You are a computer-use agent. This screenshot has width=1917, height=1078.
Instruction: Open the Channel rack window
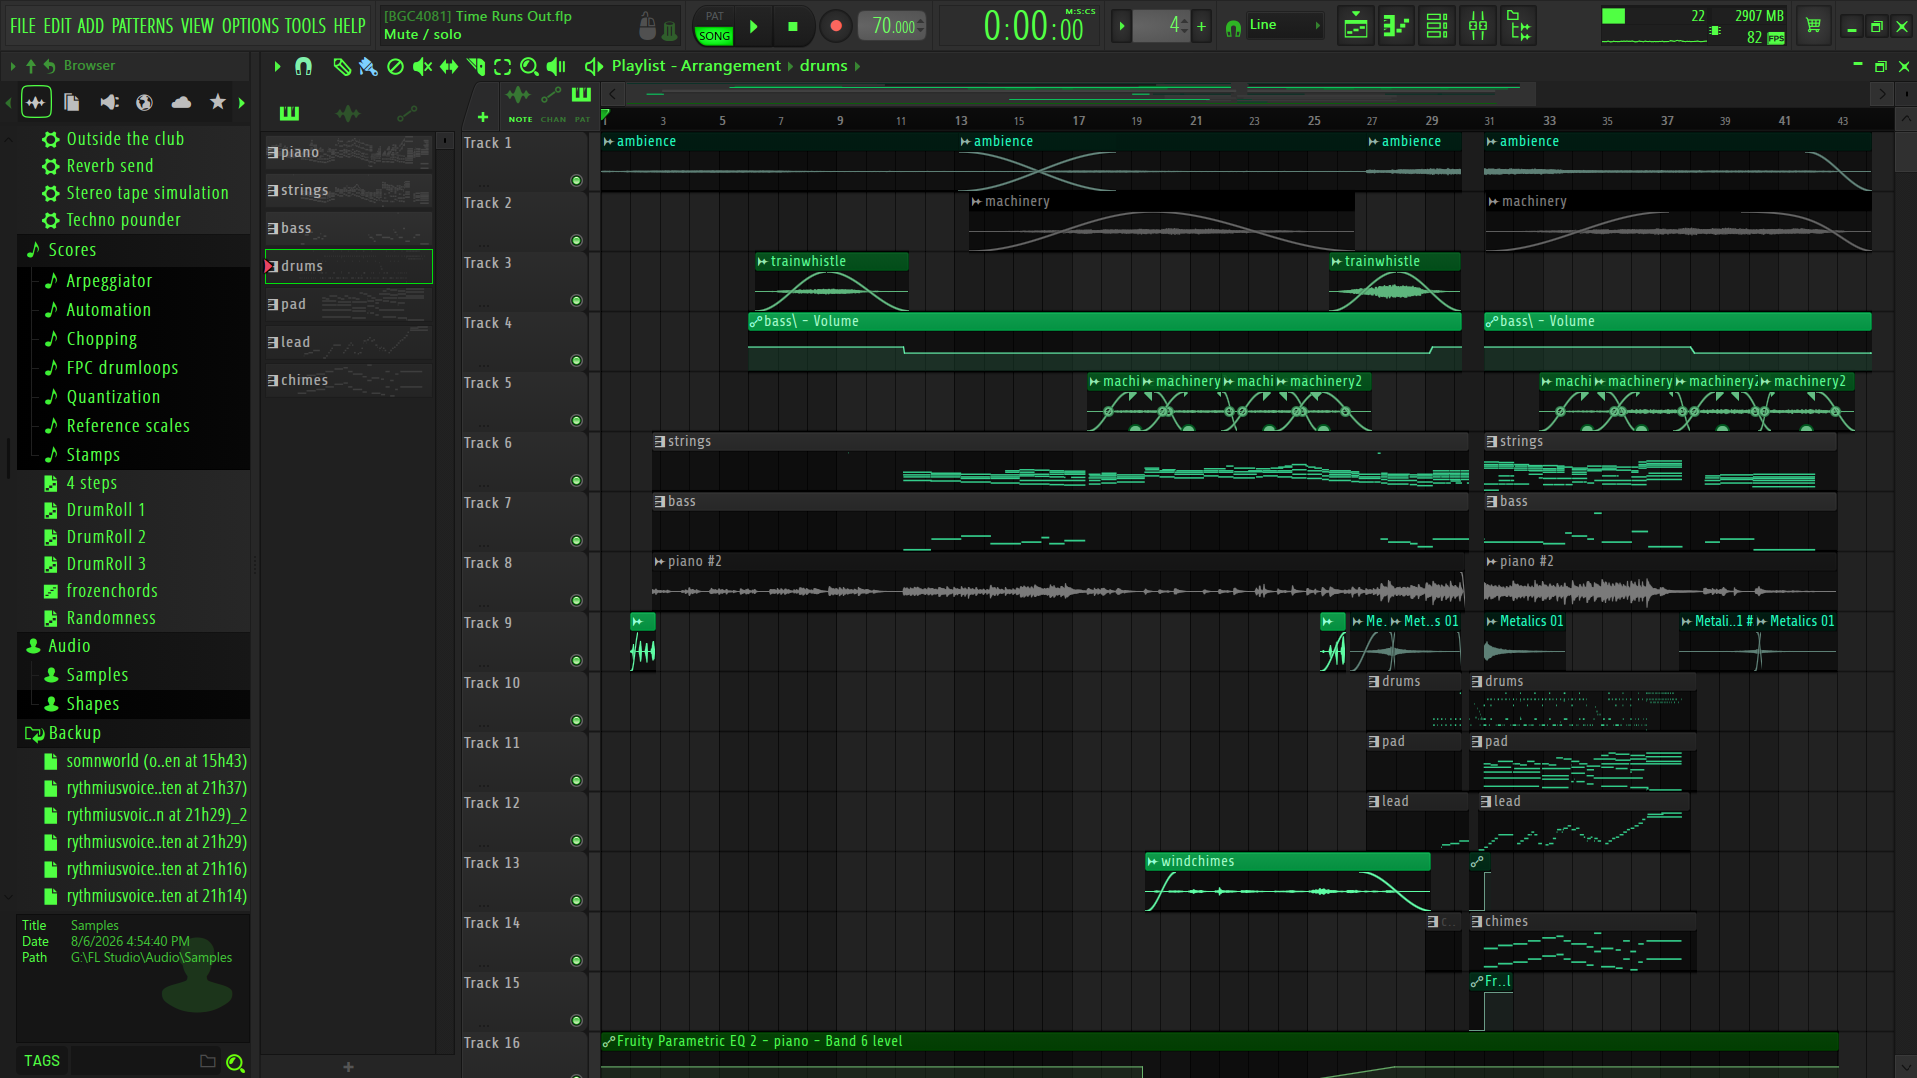(x=1437, y=27)
